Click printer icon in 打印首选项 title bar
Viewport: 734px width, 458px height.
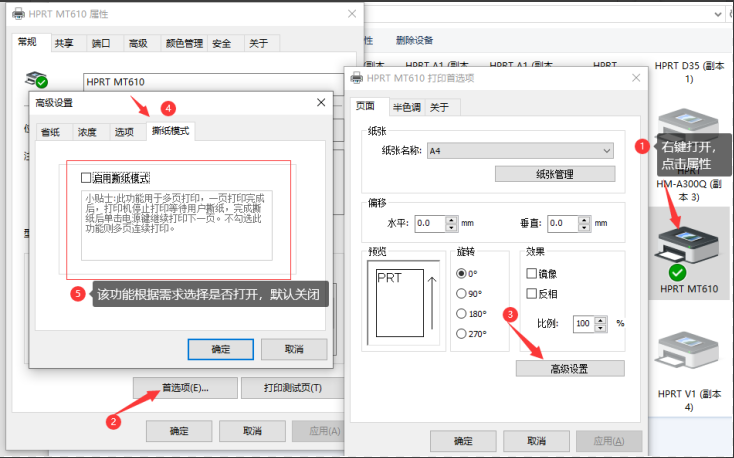(357, 77)
